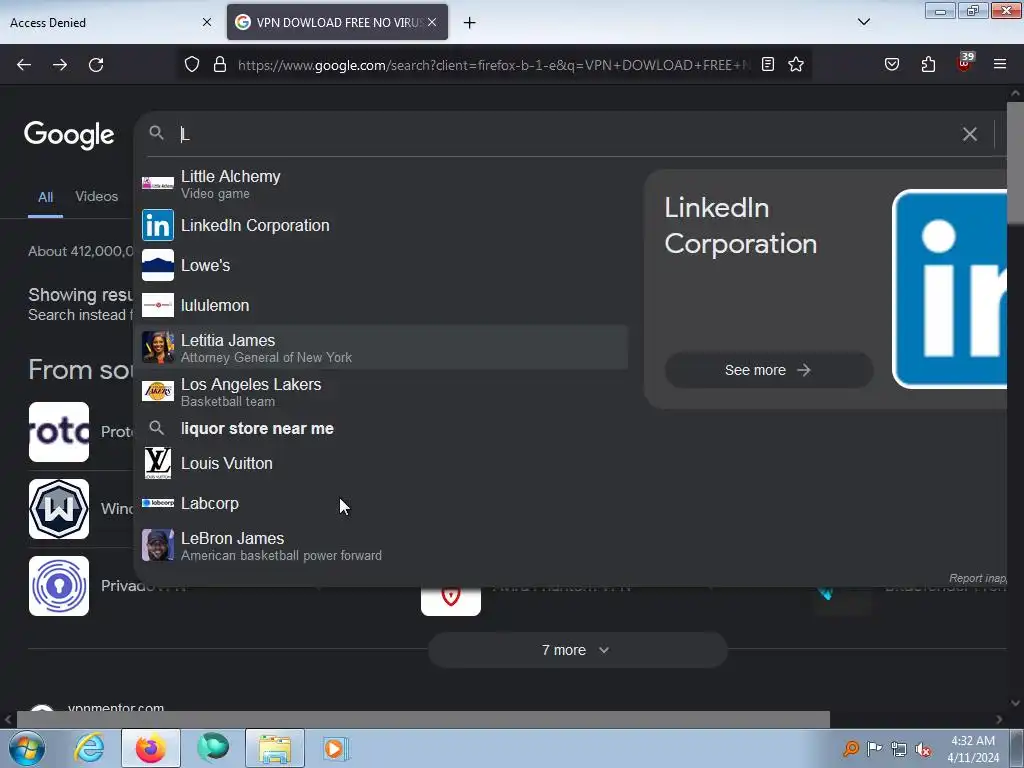Toggle reader view icon in address bar
The image size is (1024, 768).
768,65
